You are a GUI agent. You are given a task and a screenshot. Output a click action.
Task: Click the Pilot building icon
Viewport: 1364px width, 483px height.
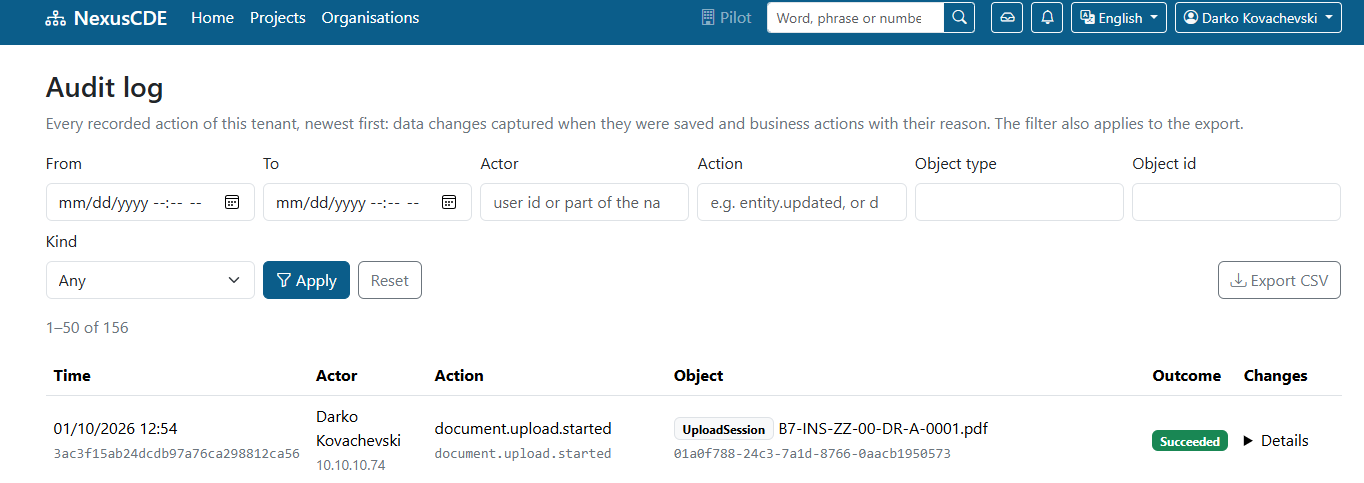[x=708, y=18]
